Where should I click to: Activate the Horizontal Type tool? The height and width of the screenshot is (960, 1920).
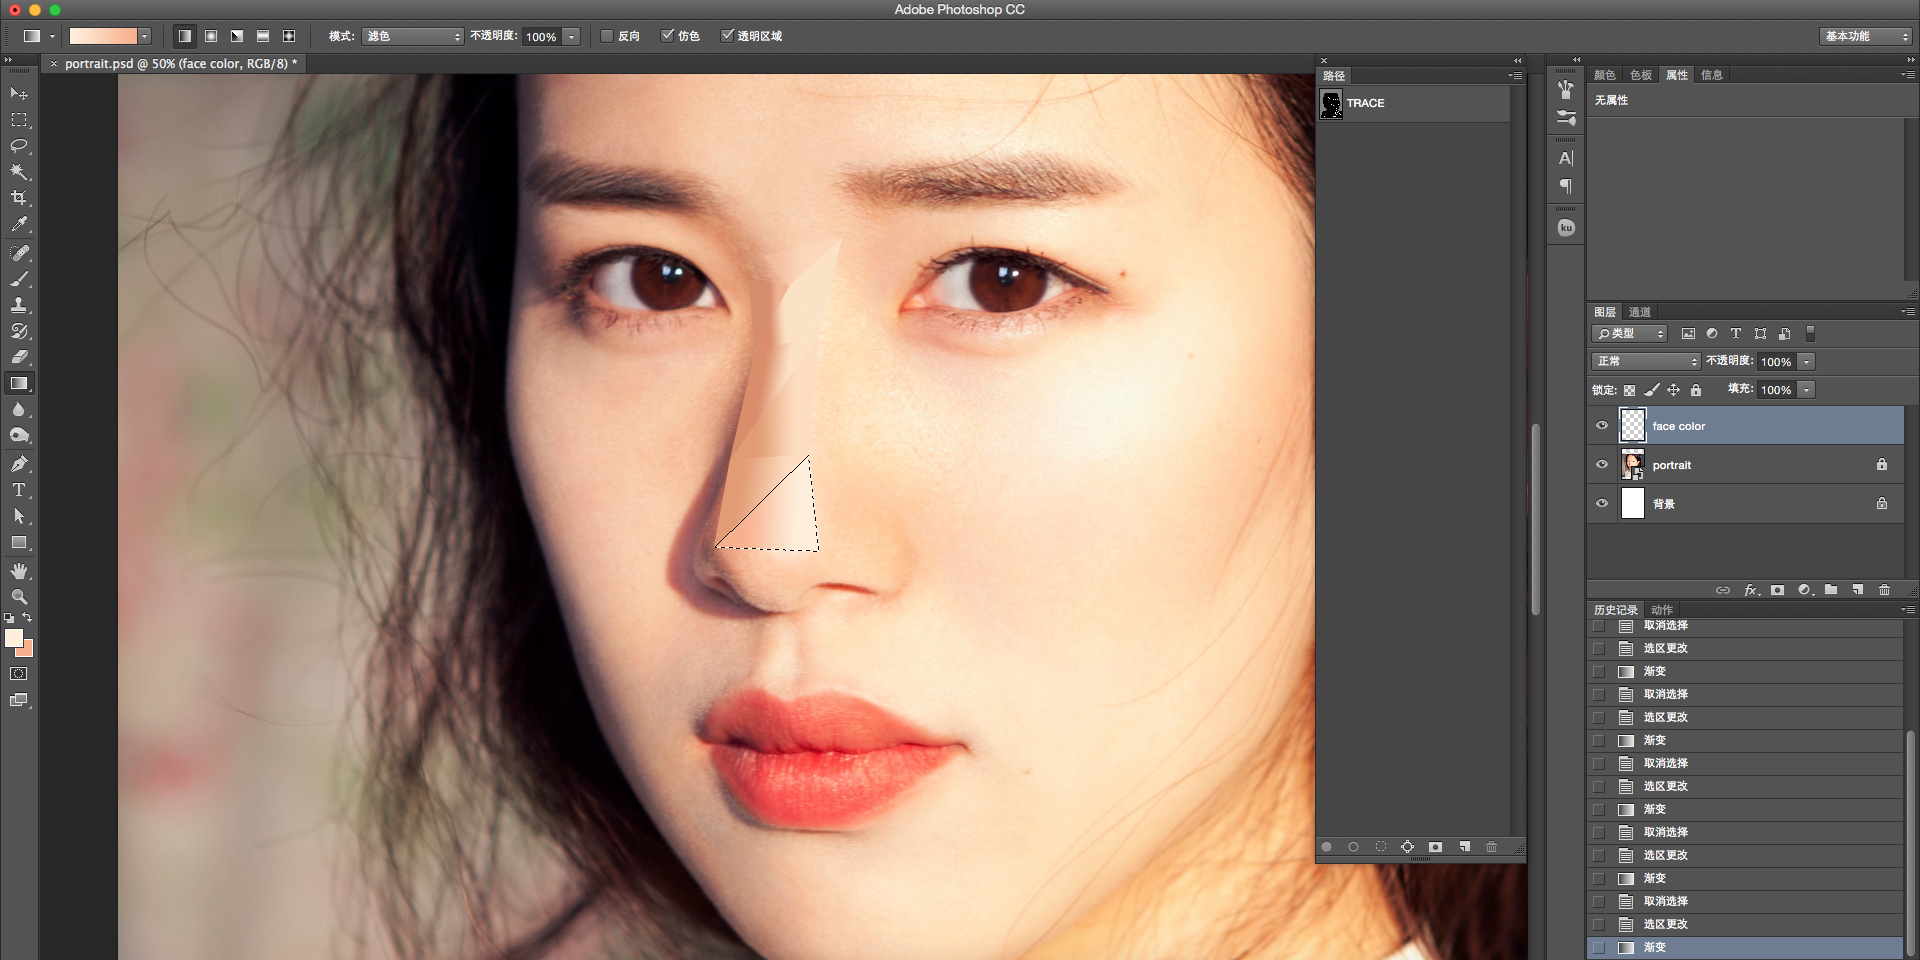coord(19,490)
